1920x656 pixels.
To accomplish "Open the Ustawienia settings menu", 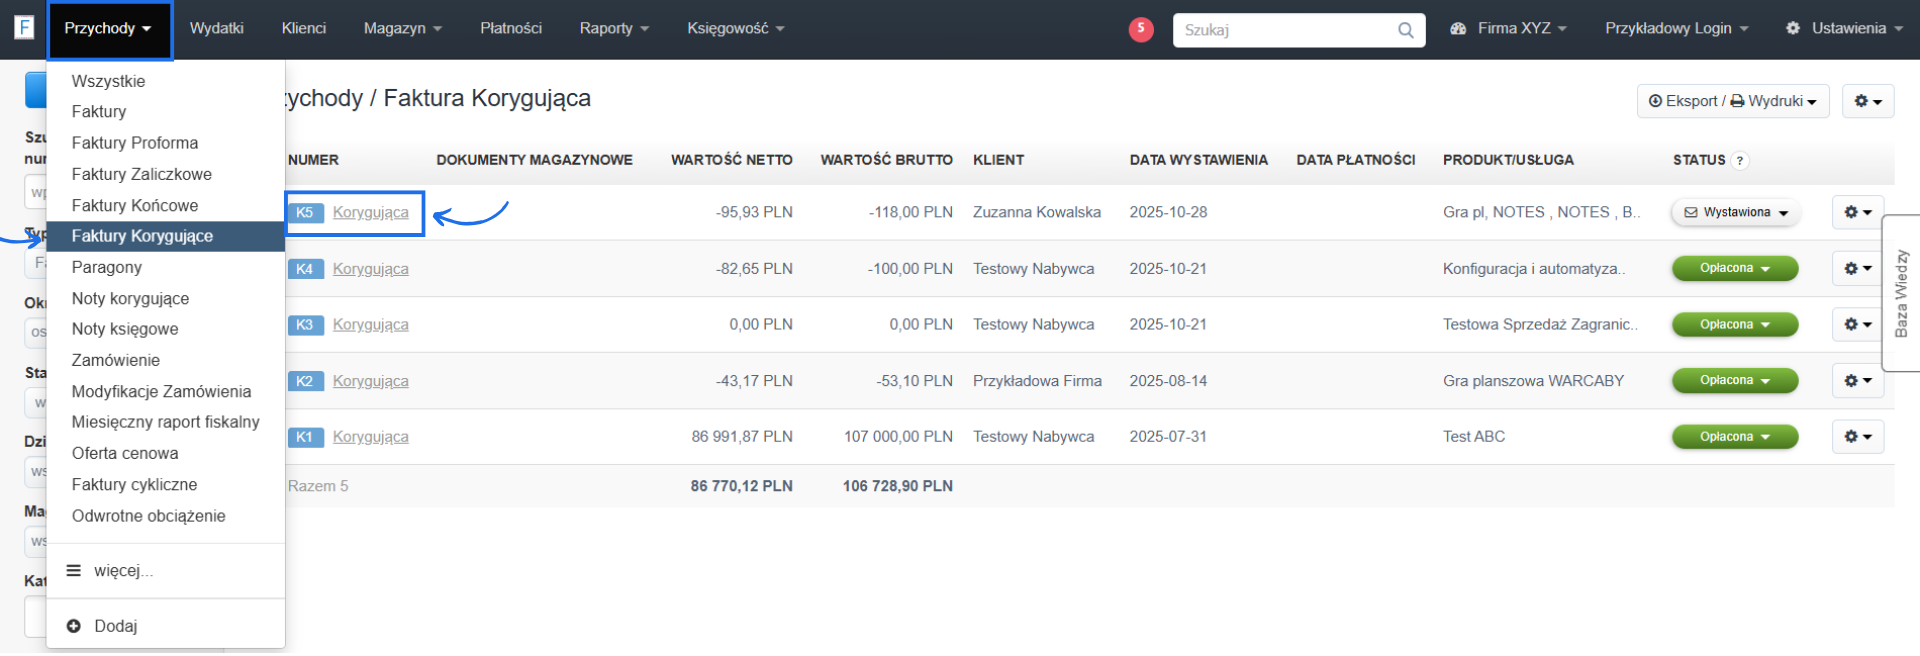I will (1847, 29).
